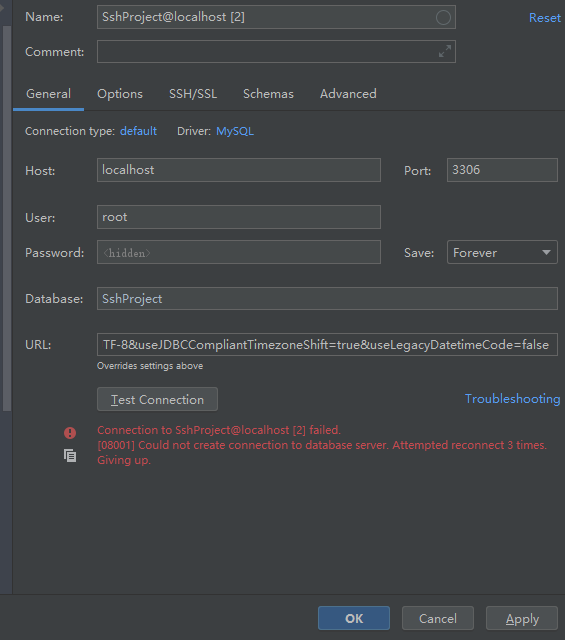
Task: Switch to the Schemas tab
Action: pos(268,94)
